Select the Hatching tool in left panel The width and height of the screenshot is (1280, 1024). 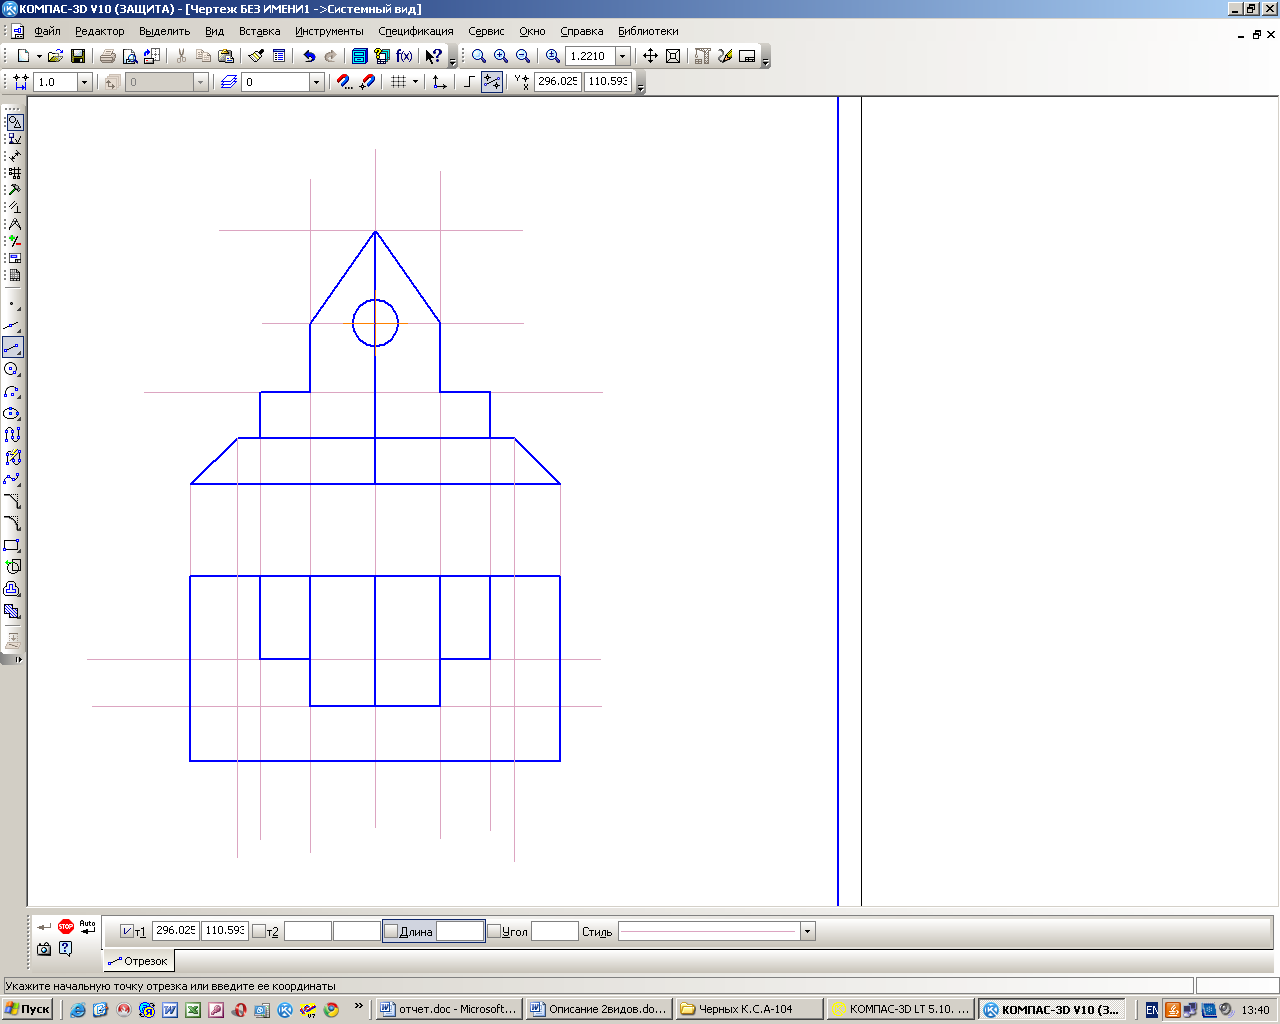coord(12,611)
